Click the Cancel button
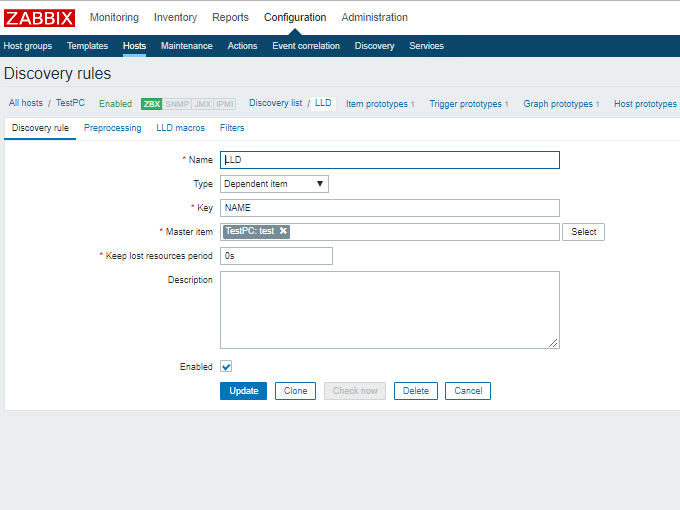Image resolution: width=680 pixels, height=510 pixels. point(468,391)
